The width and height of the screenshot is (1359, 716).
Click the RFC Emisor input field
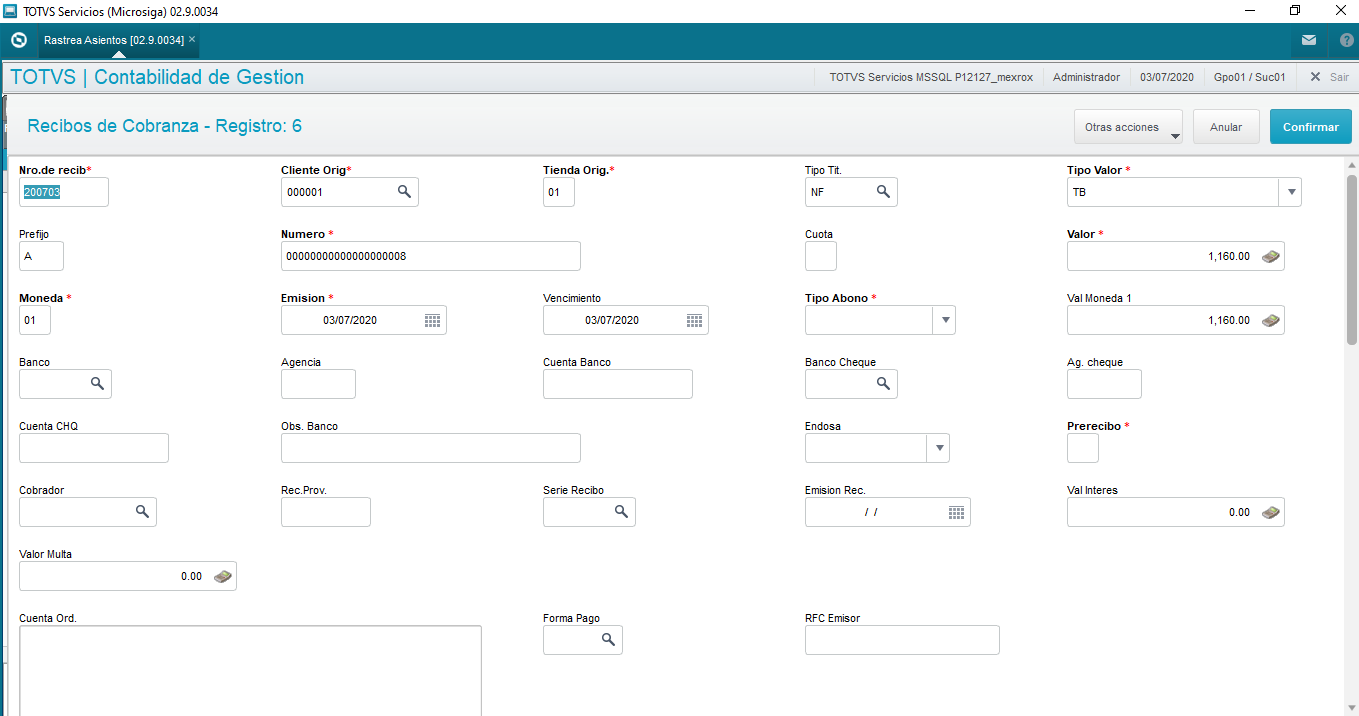[x=902, y=640]
